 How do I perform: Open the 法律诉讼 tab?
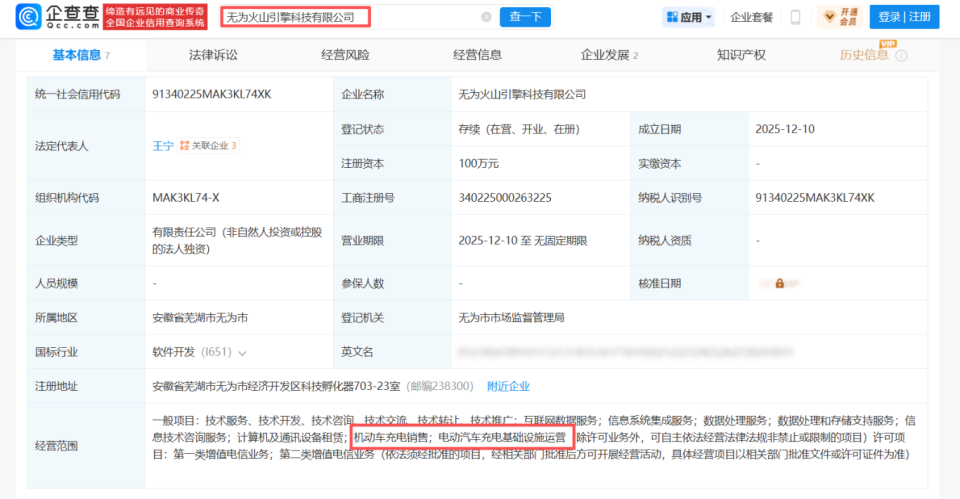point(213,55)
